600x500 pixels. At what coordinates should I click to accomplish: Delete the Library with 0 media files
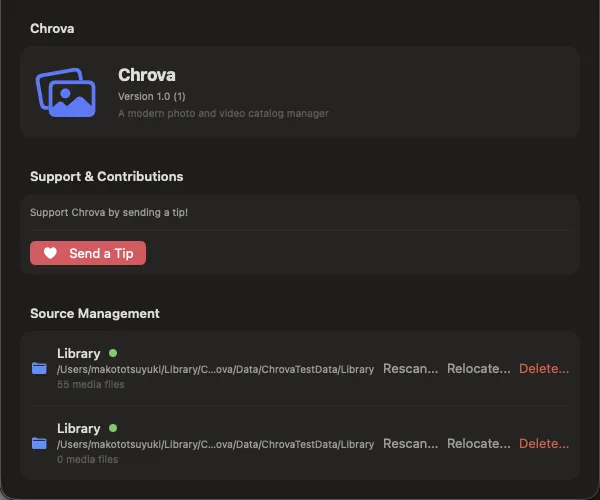[x=544, y=443]
